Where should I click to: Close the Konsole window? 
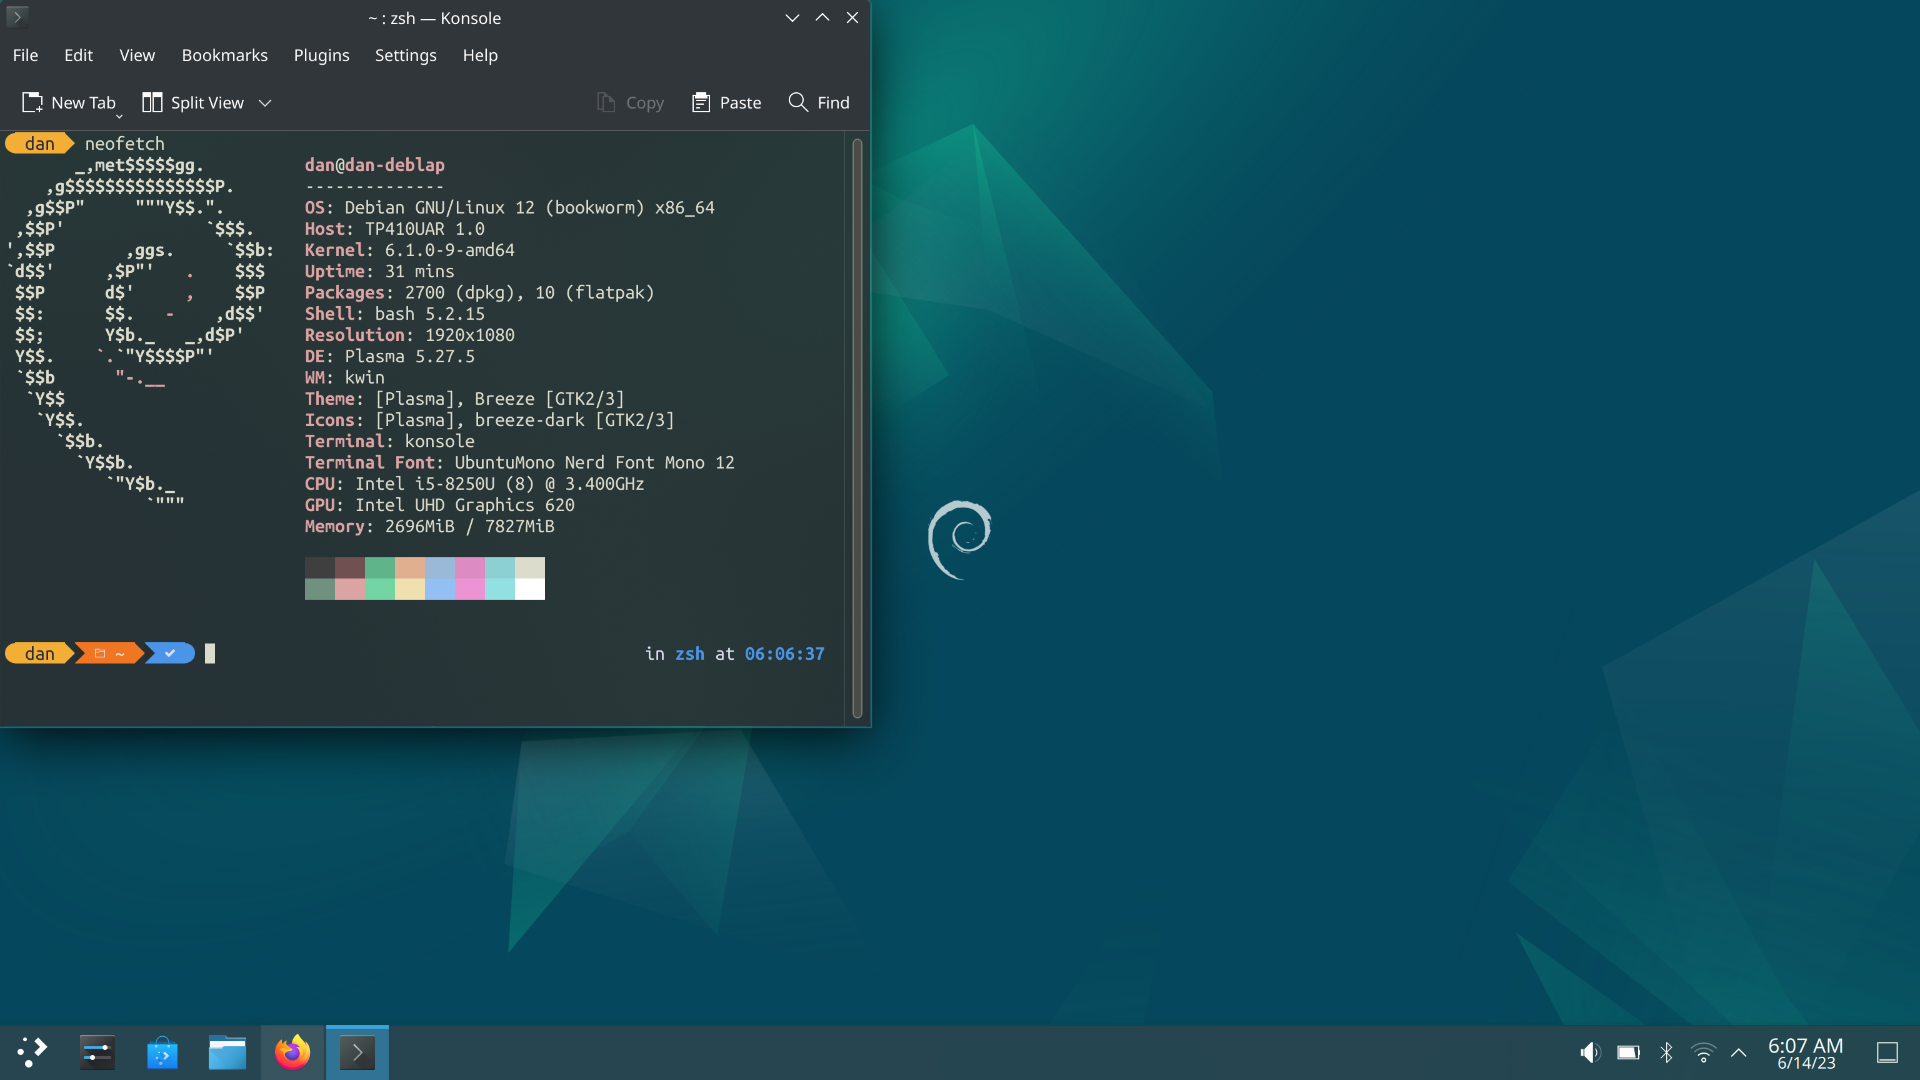[x=852, y=17]
